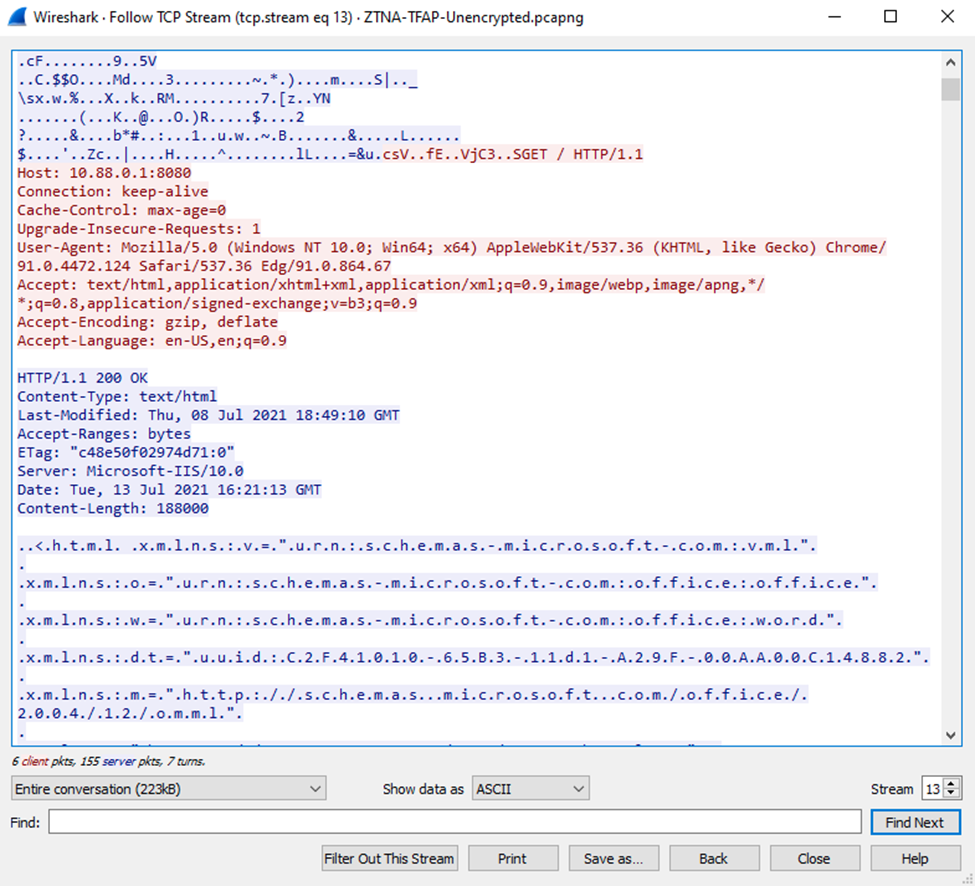This screenshot has height=886, width=975.
Task: Click the Close button at bottom
Action: coord(814,858)
